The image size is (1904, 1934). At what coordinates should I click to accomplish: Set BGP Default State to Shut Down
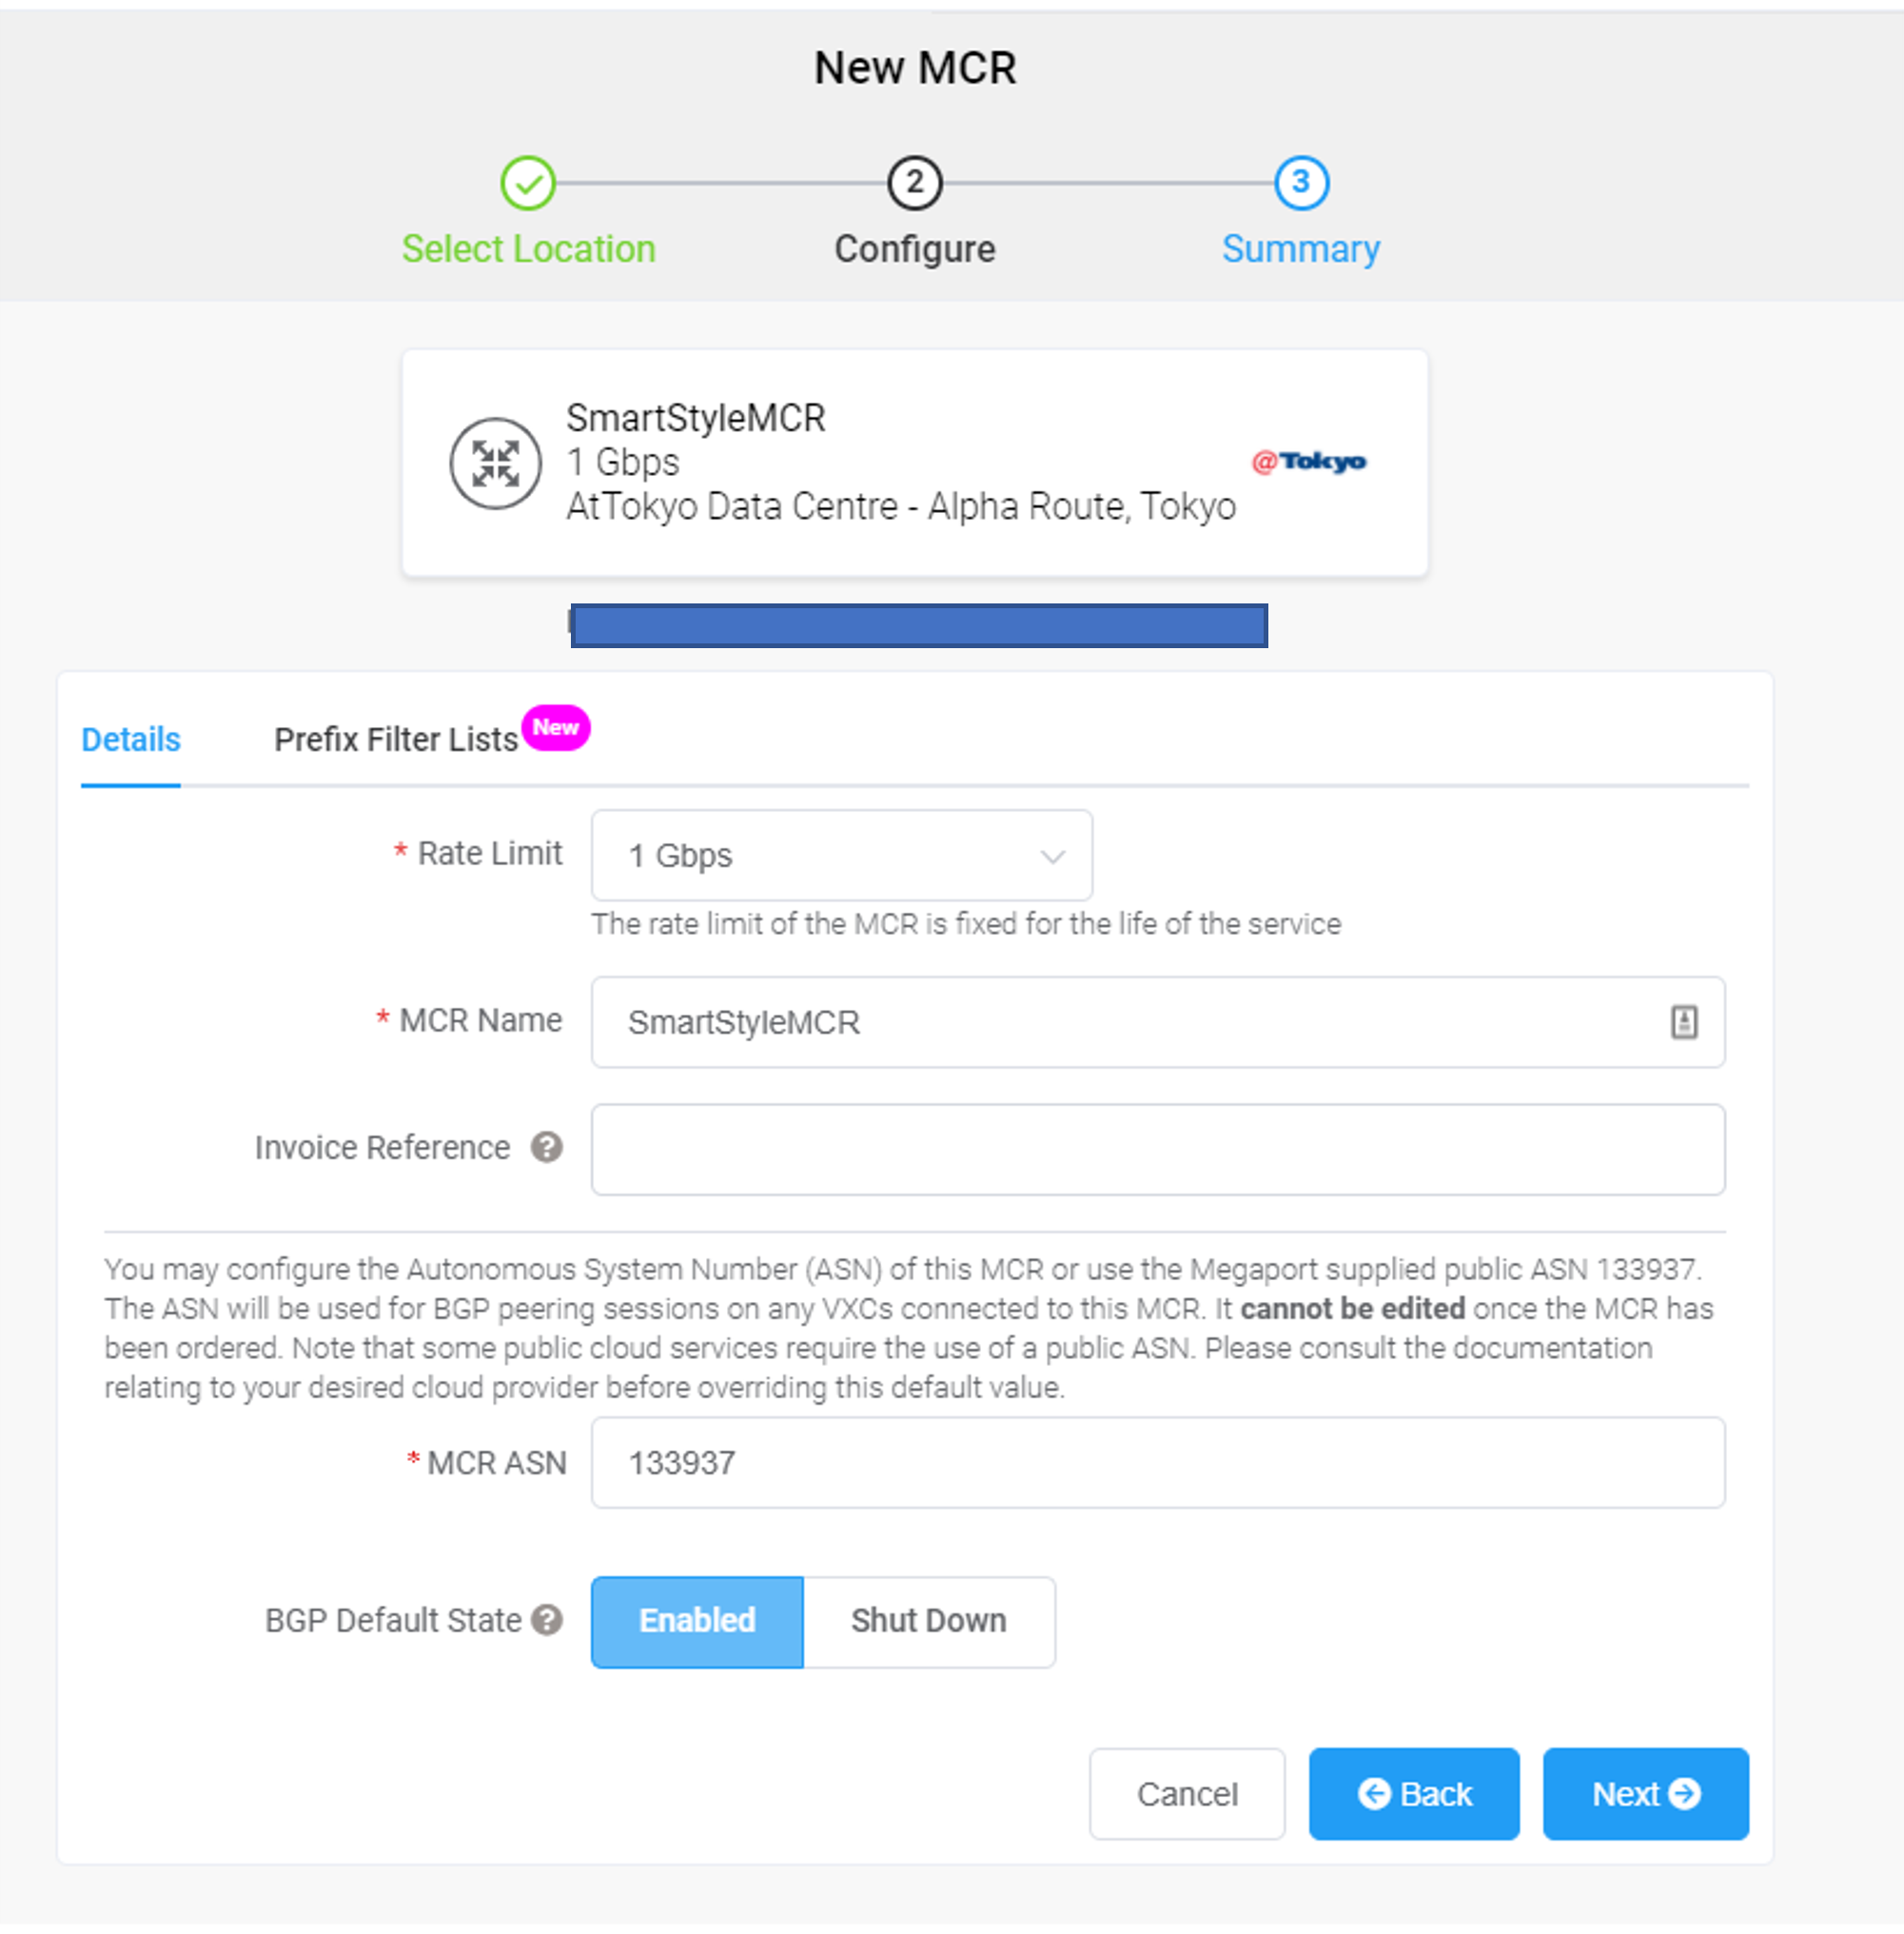(929, 1621)
